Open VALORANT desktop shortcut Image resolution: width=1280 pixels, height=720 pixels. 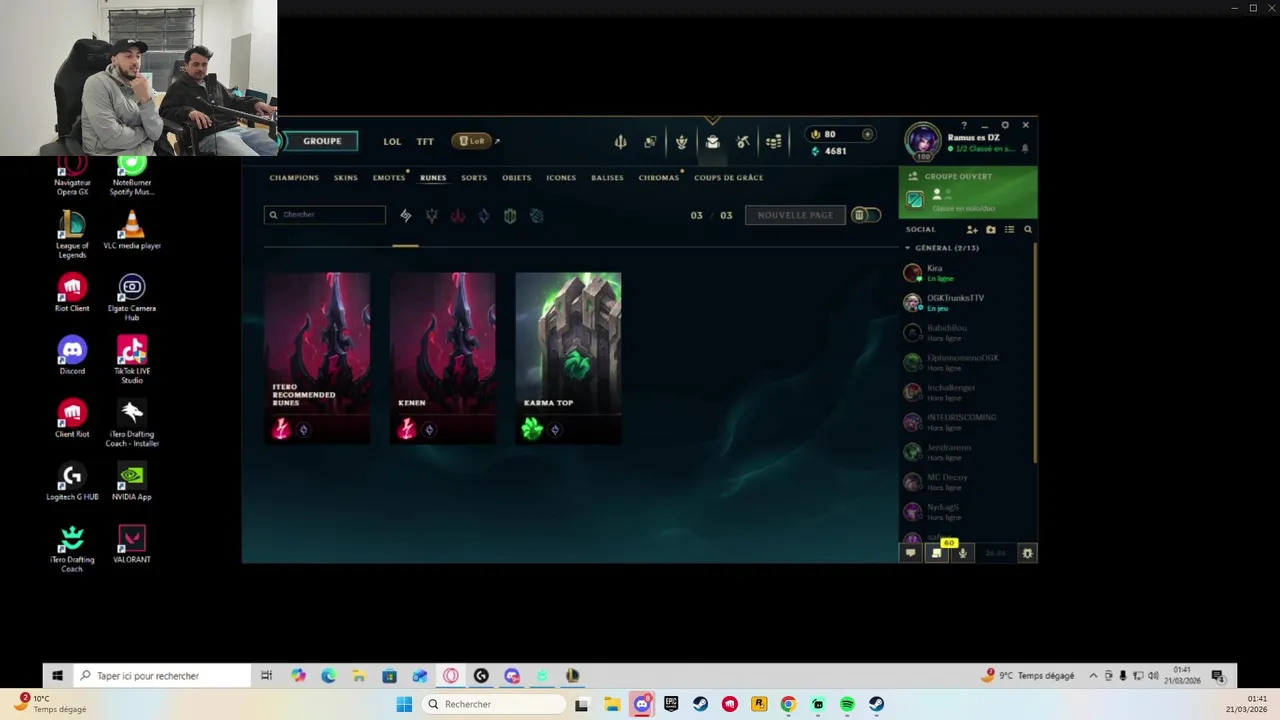(132, 544)
